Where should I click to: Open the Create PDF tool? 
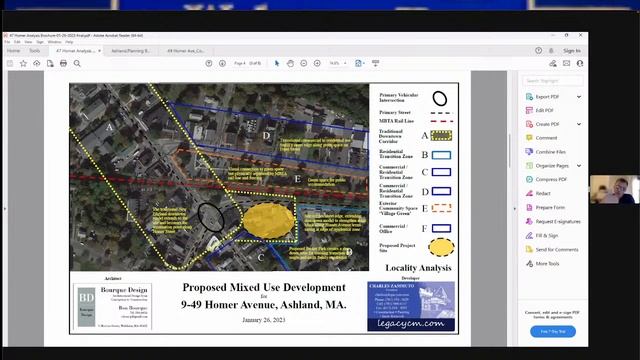tap(547, 124)
